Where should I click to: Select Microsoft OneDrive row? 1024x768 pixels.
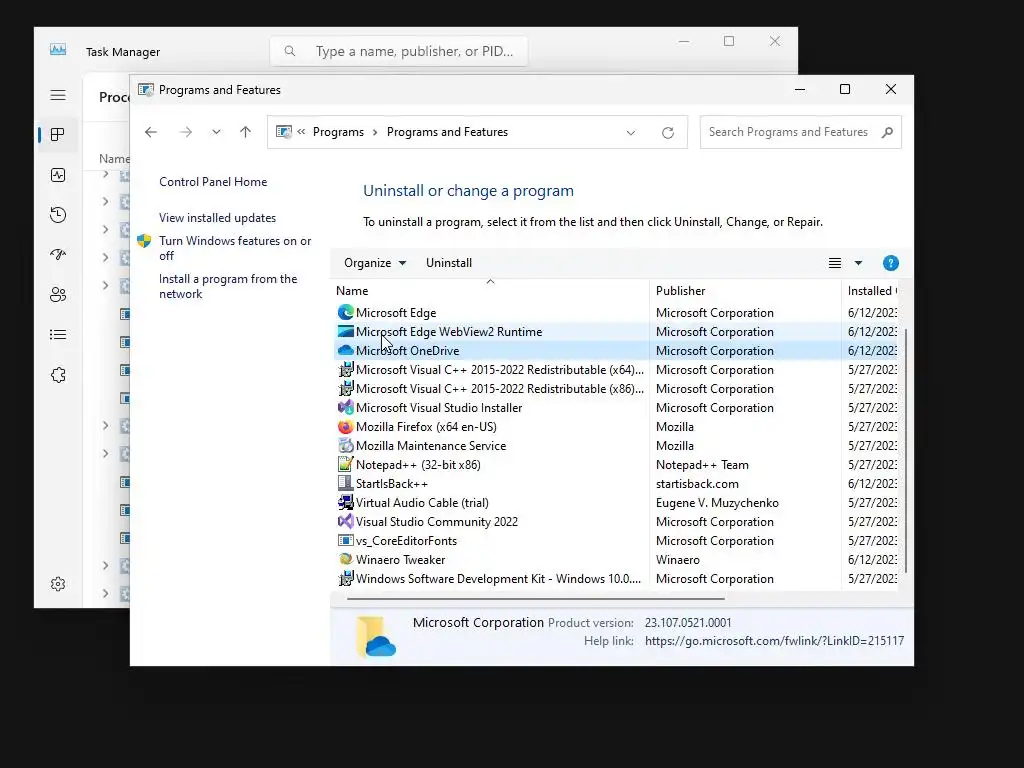tap(616, 351)
